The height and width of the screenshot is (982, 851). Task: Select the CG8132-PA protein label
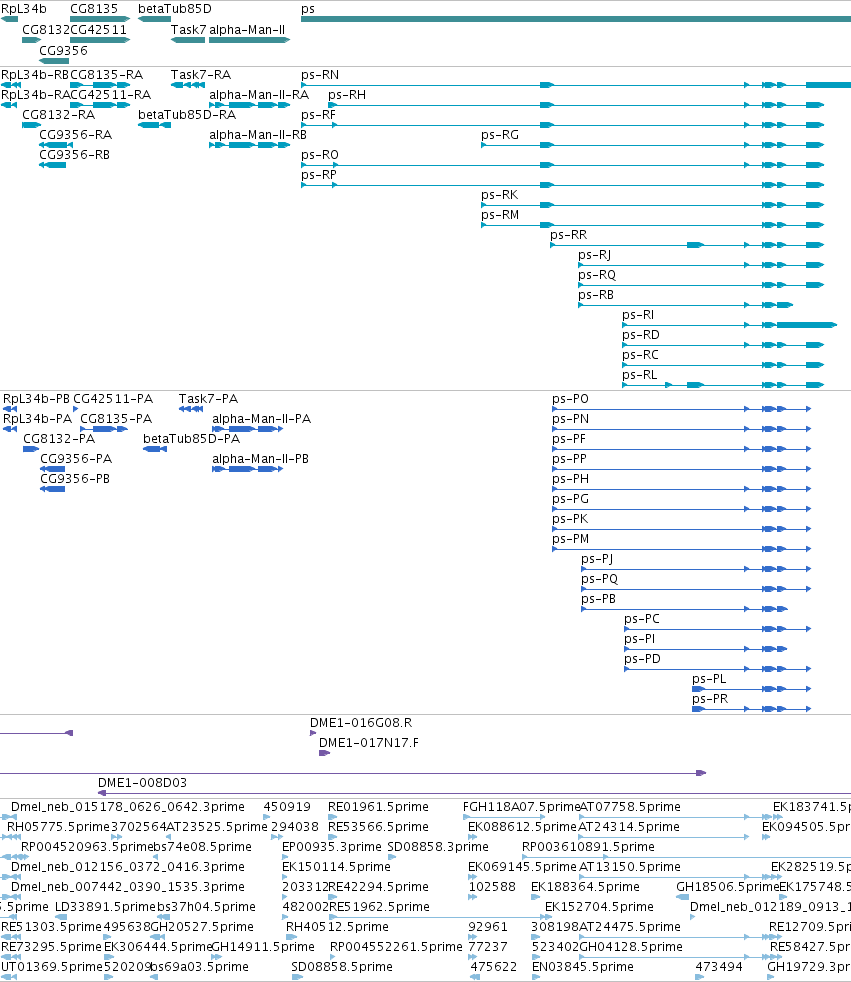[x=59, y=439]
